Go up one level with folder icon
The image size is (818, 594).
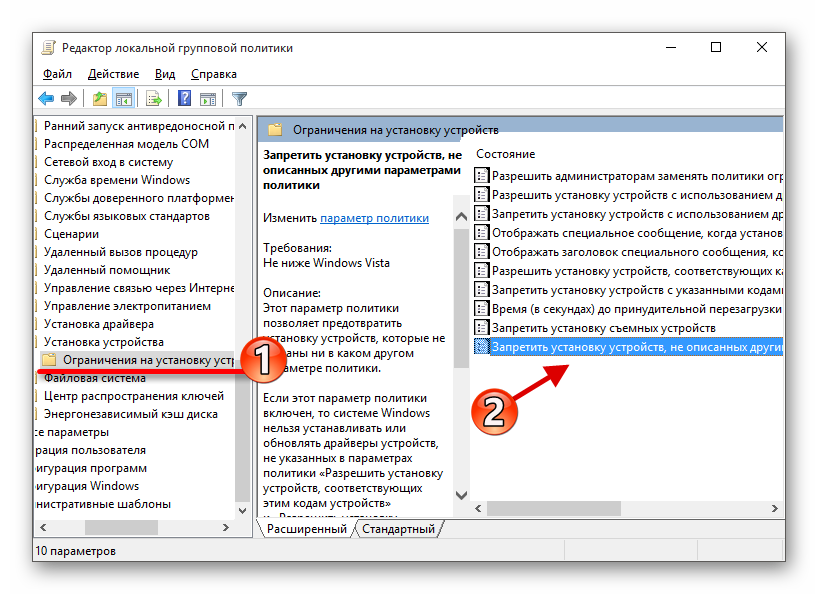click(100, 98)
